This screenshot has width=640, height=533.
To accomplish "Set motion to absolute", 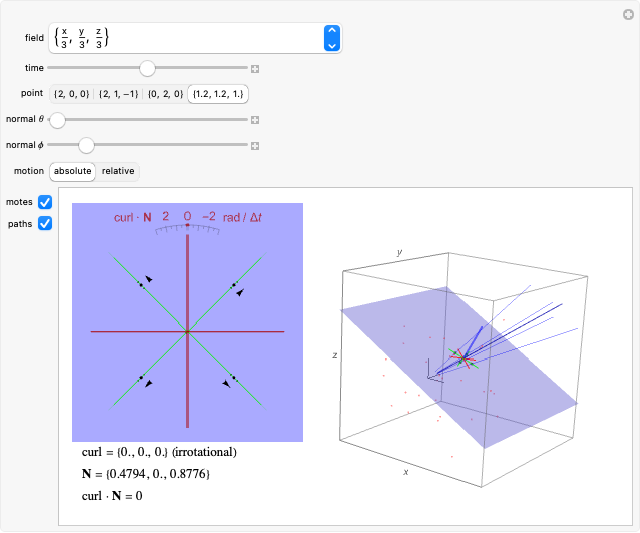I will 73,171.
